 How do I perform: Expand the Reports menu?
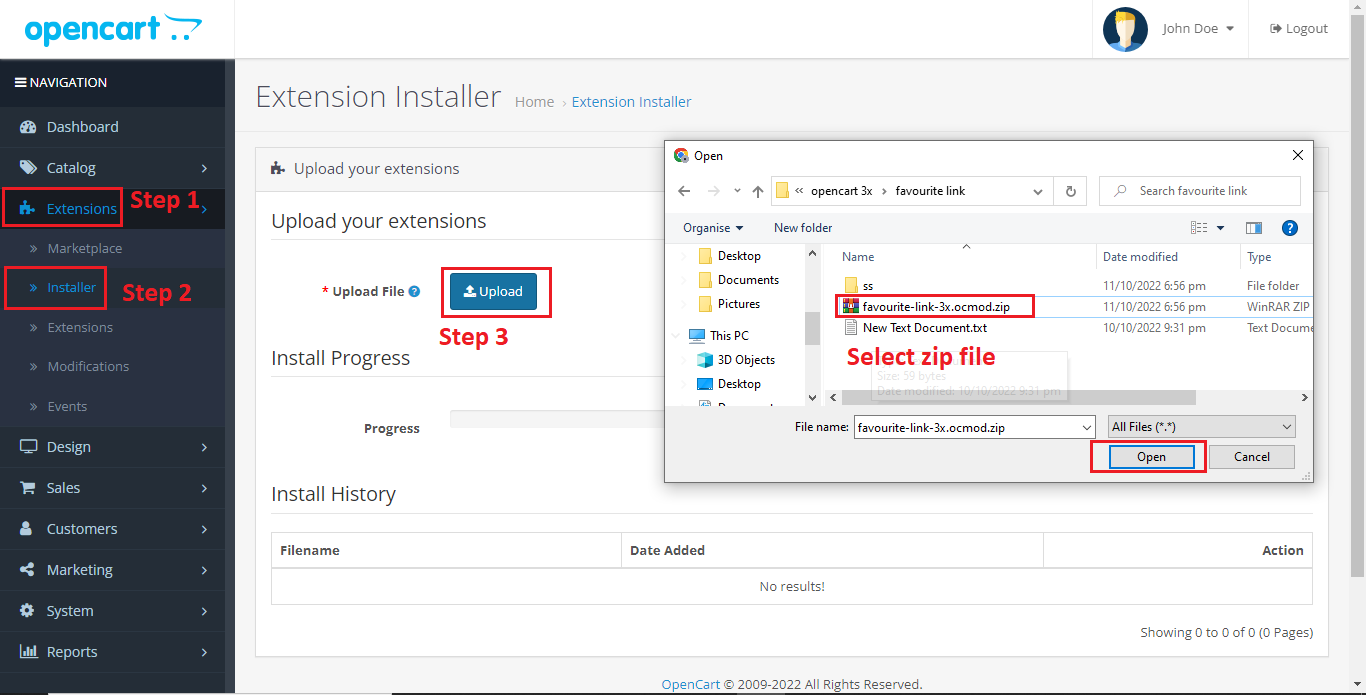(112, 652)
